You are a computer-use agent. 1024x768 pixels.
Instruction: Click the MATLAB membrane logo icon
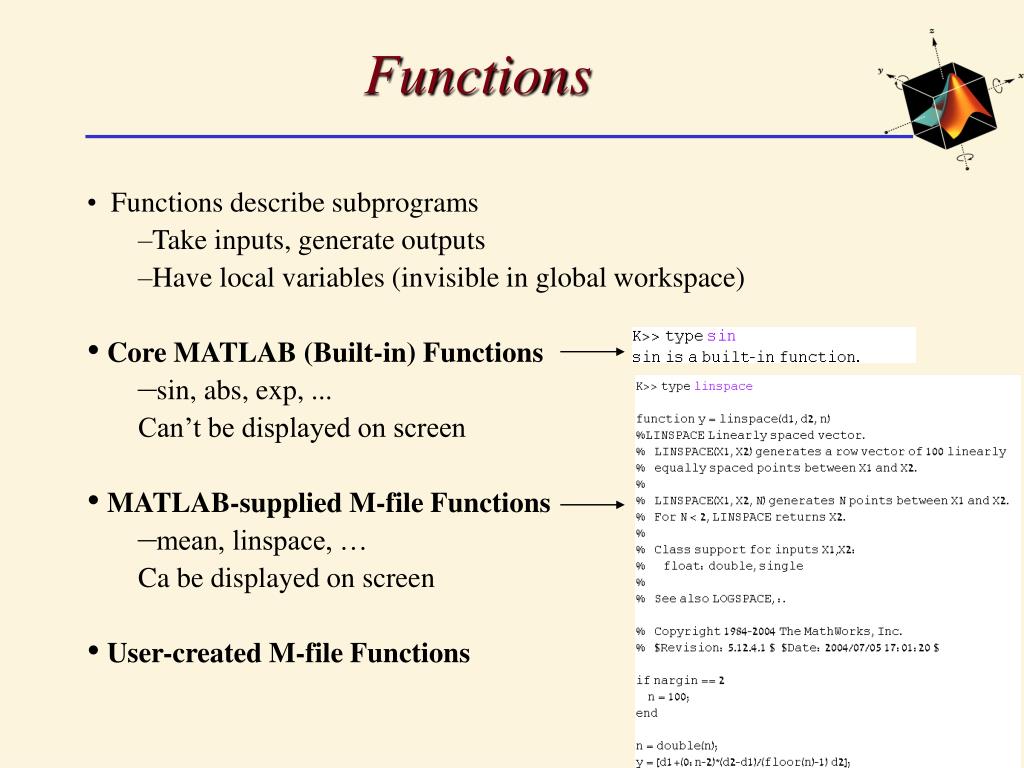[x=950, y=100]
